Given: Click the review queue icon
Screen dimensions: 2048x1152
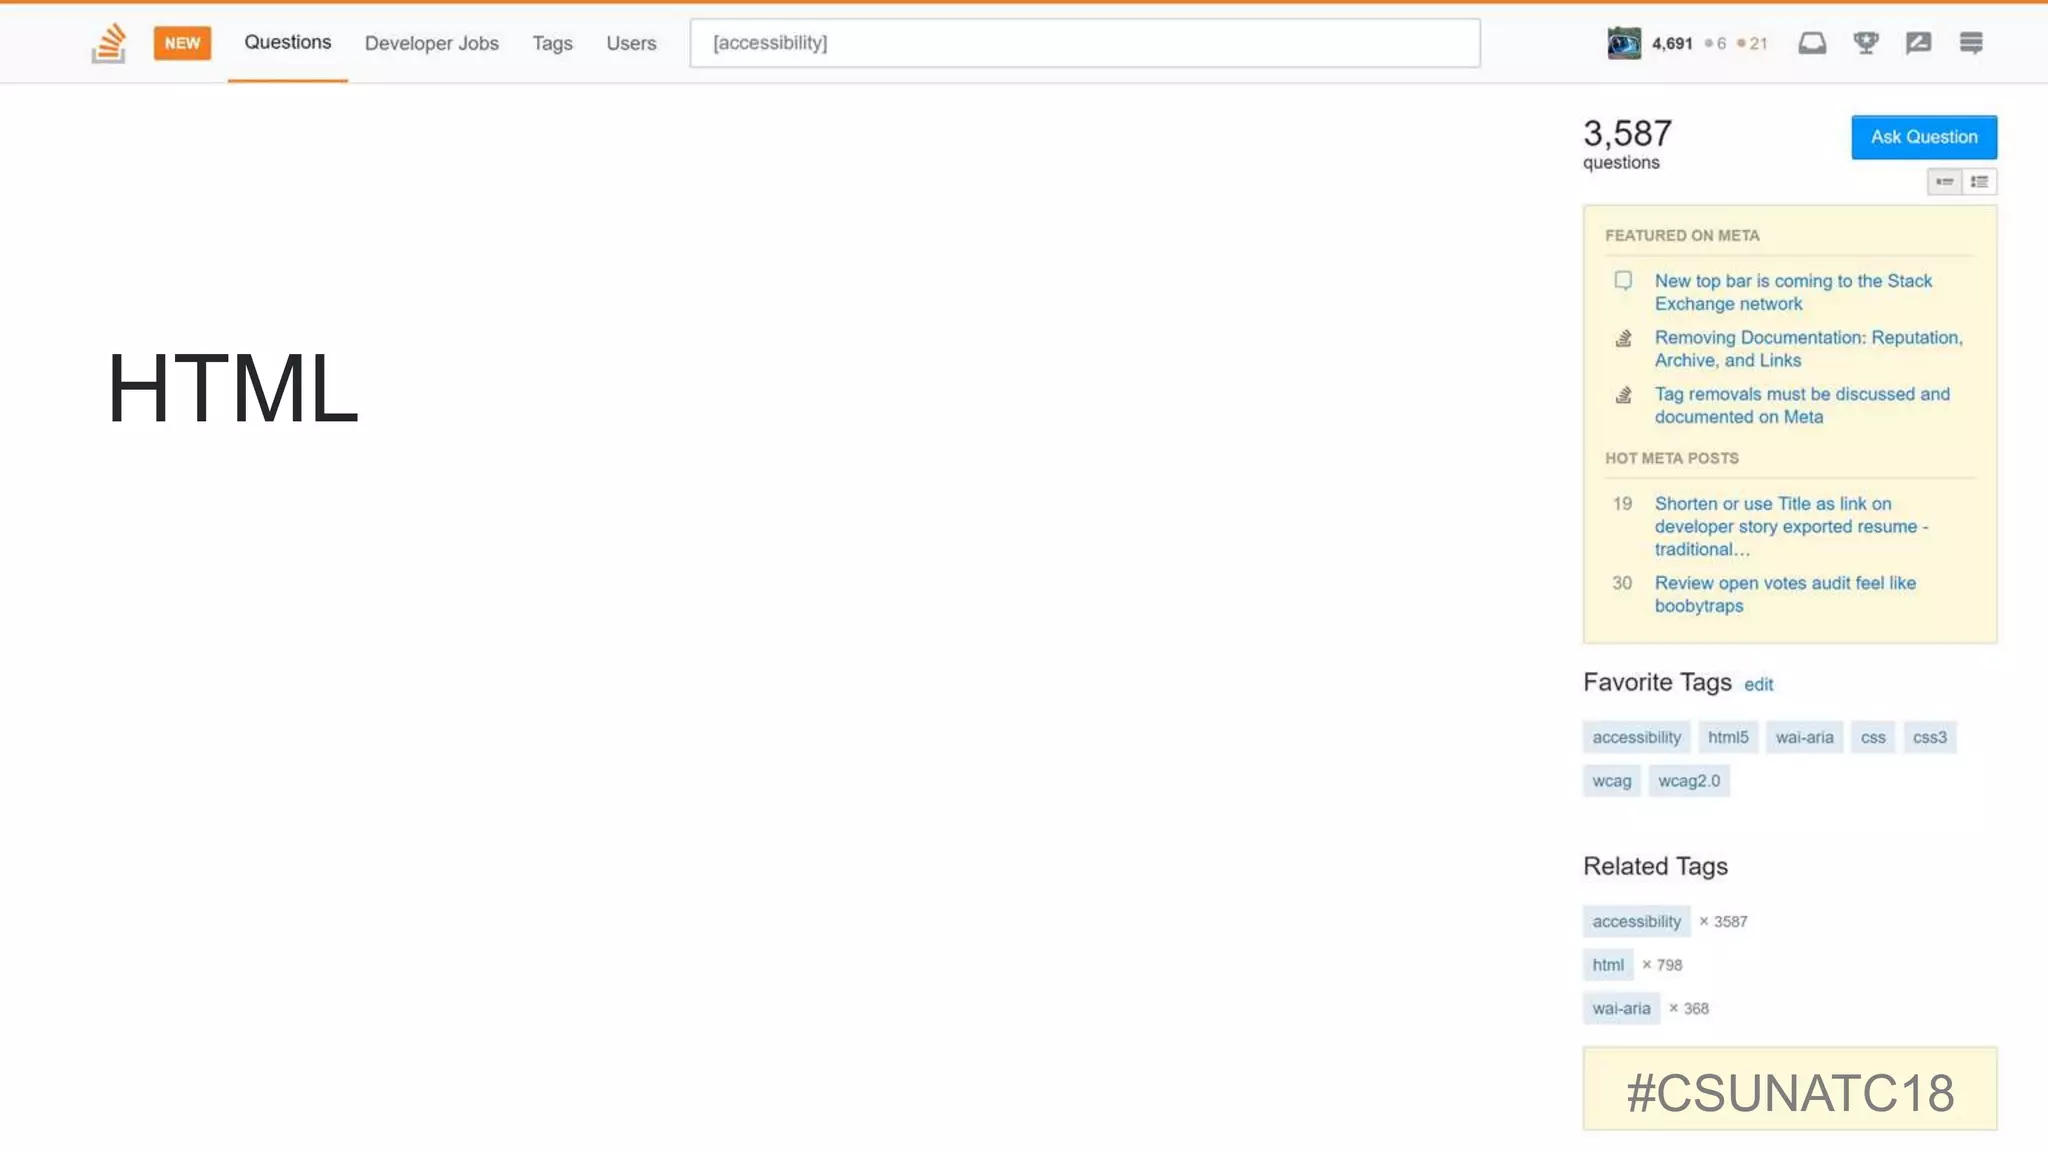Looking at the screenshot, I should pyautogui.click(x=1918, y=43).
